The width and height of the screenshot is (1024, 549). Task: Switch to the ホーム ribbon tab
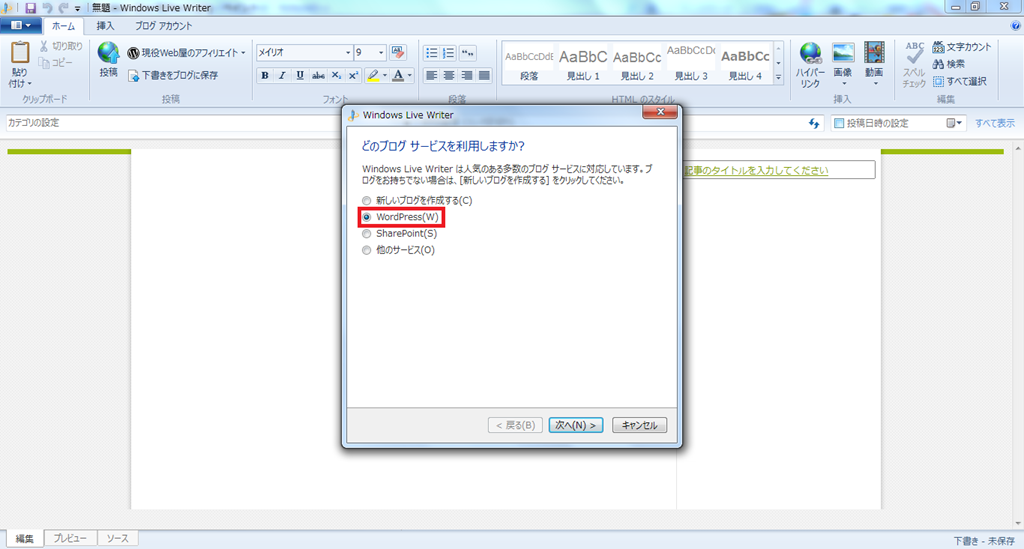63,26
